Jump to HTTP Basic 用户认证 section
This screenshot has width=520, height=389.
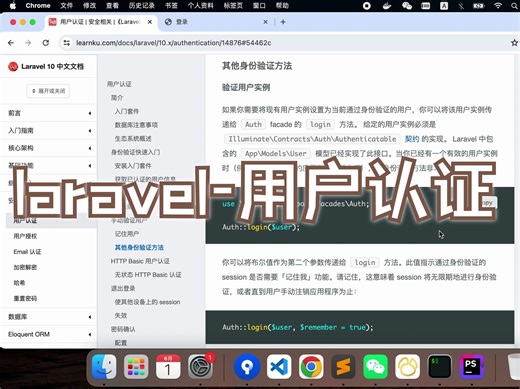point(140,261)
